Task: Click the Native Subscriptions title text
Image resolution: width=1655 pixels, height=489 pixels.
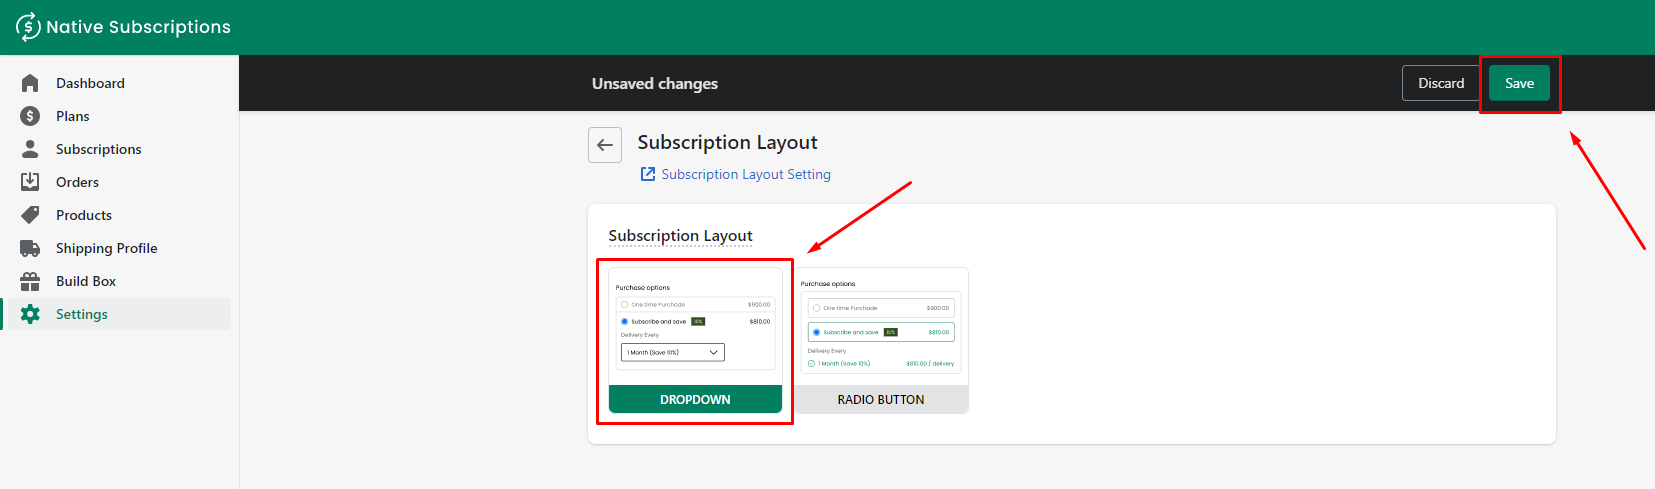Action: coord(138,27)
